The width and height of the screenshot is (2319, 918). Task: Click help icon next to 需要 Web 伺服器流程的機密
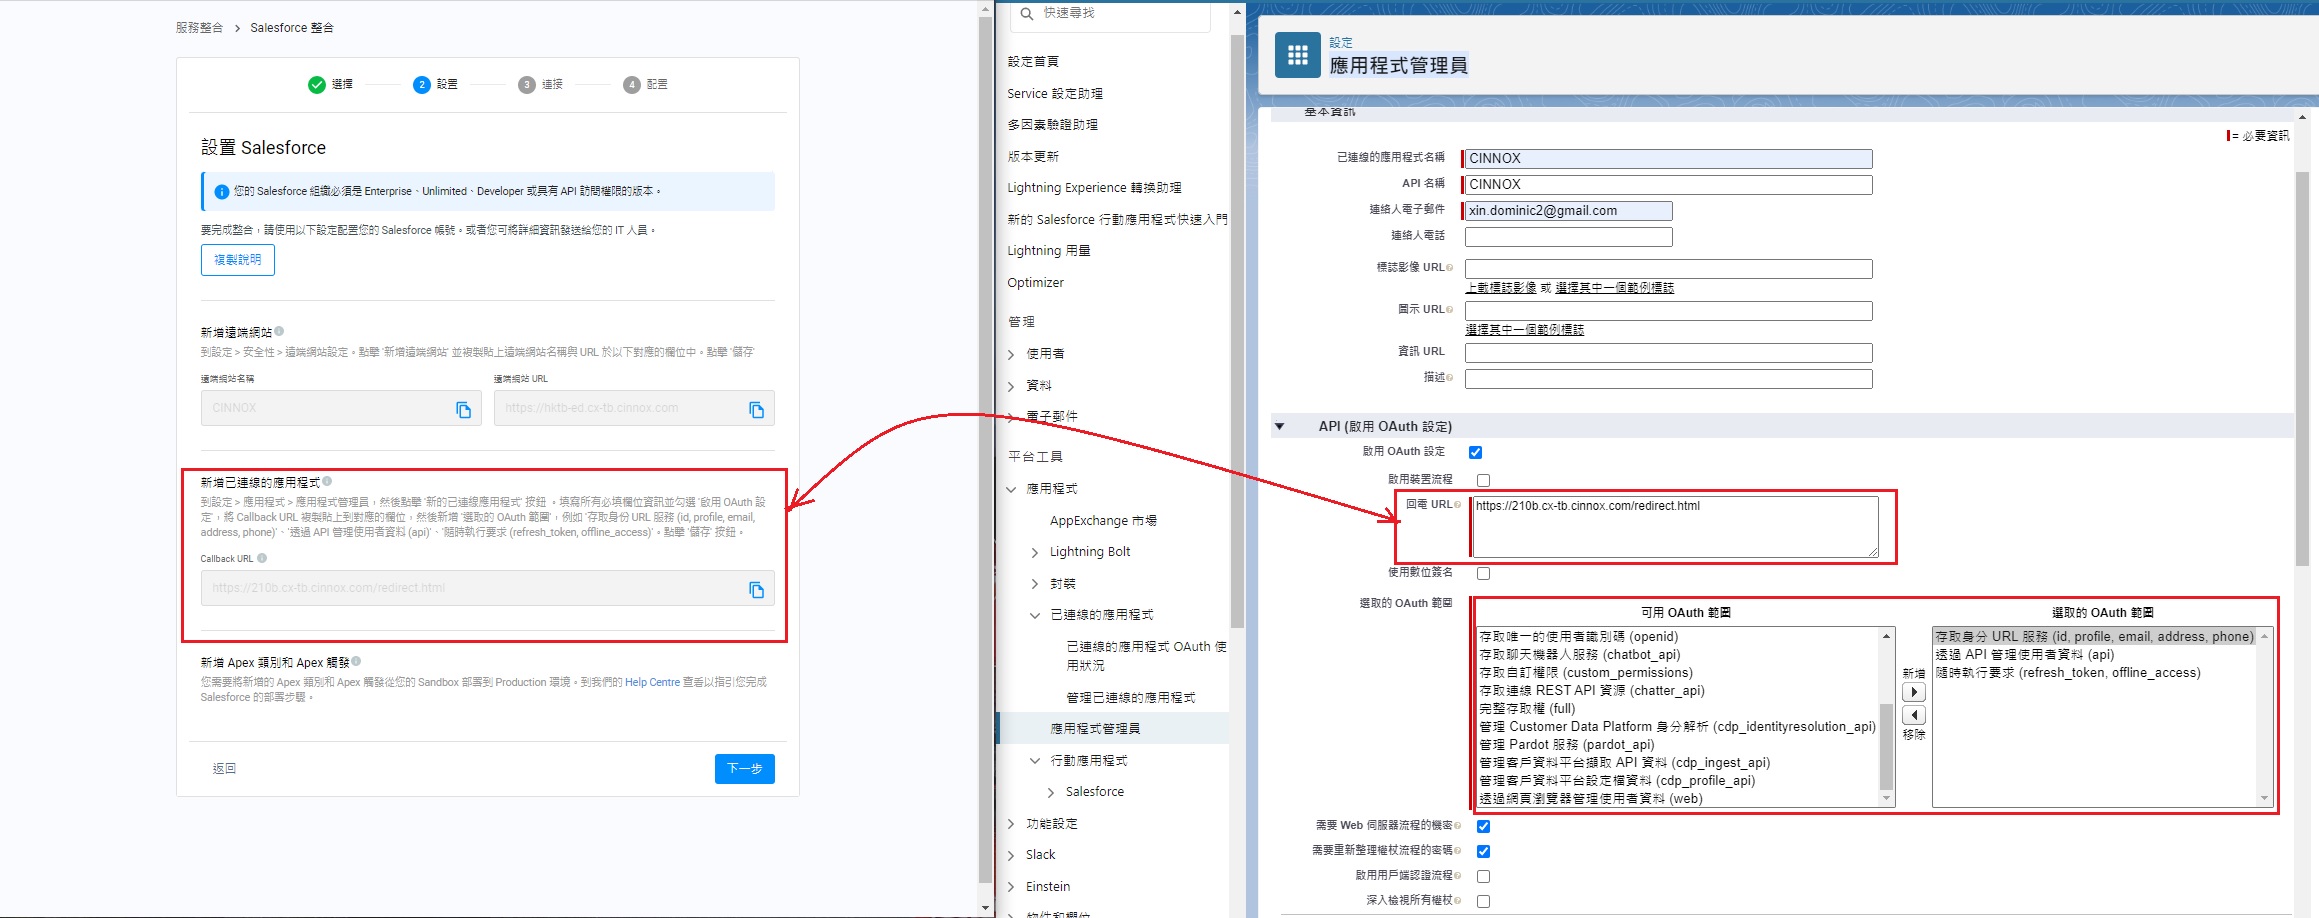[x=1457, y=826]
